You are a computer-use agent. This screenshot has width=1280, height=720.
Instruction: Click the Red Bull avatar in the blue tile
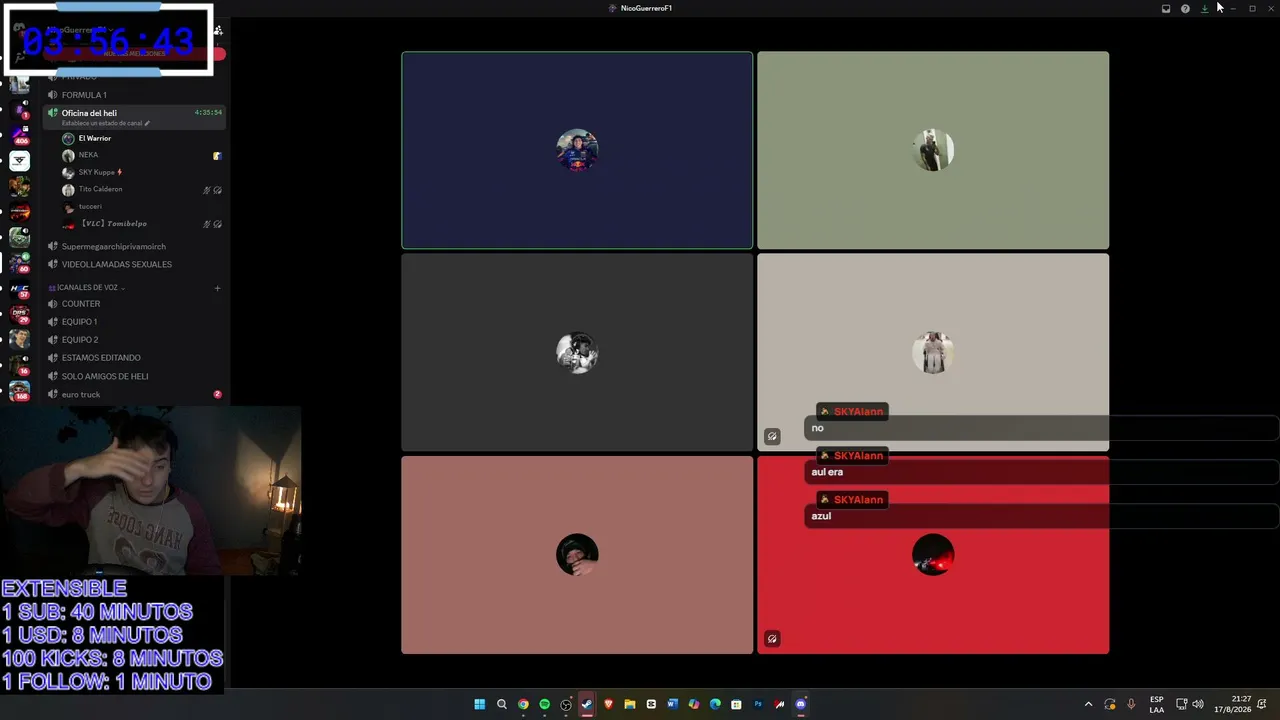[x=577, y=150]
